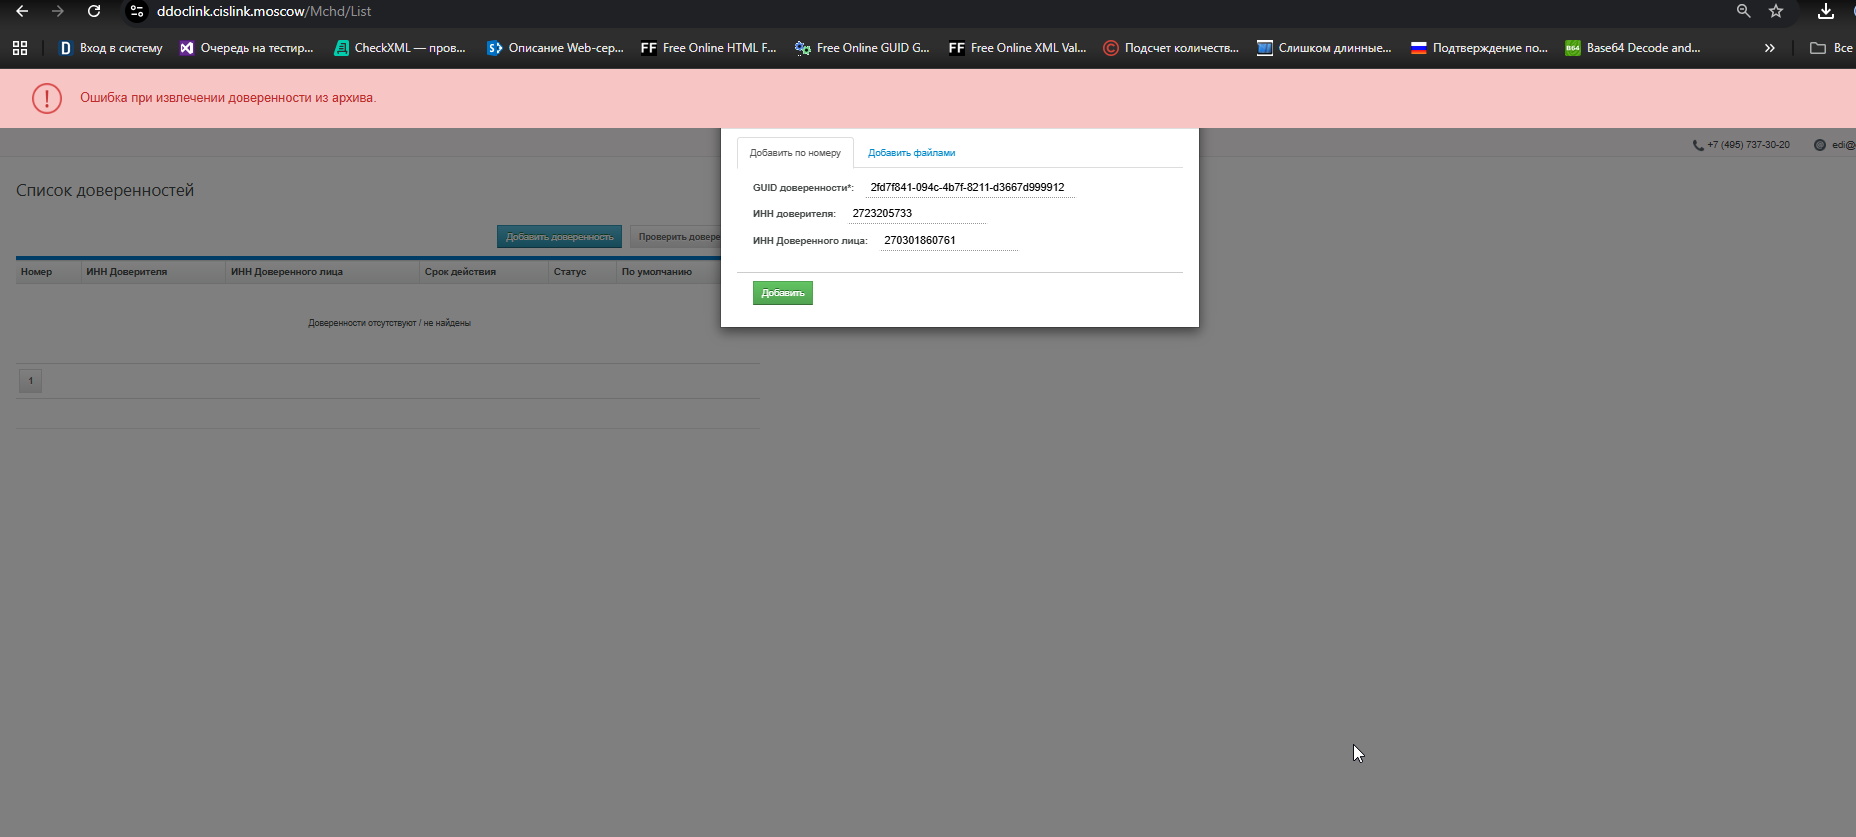Go back using the browser back arrow
The image size is (1856, 837).
click(22, 11)
